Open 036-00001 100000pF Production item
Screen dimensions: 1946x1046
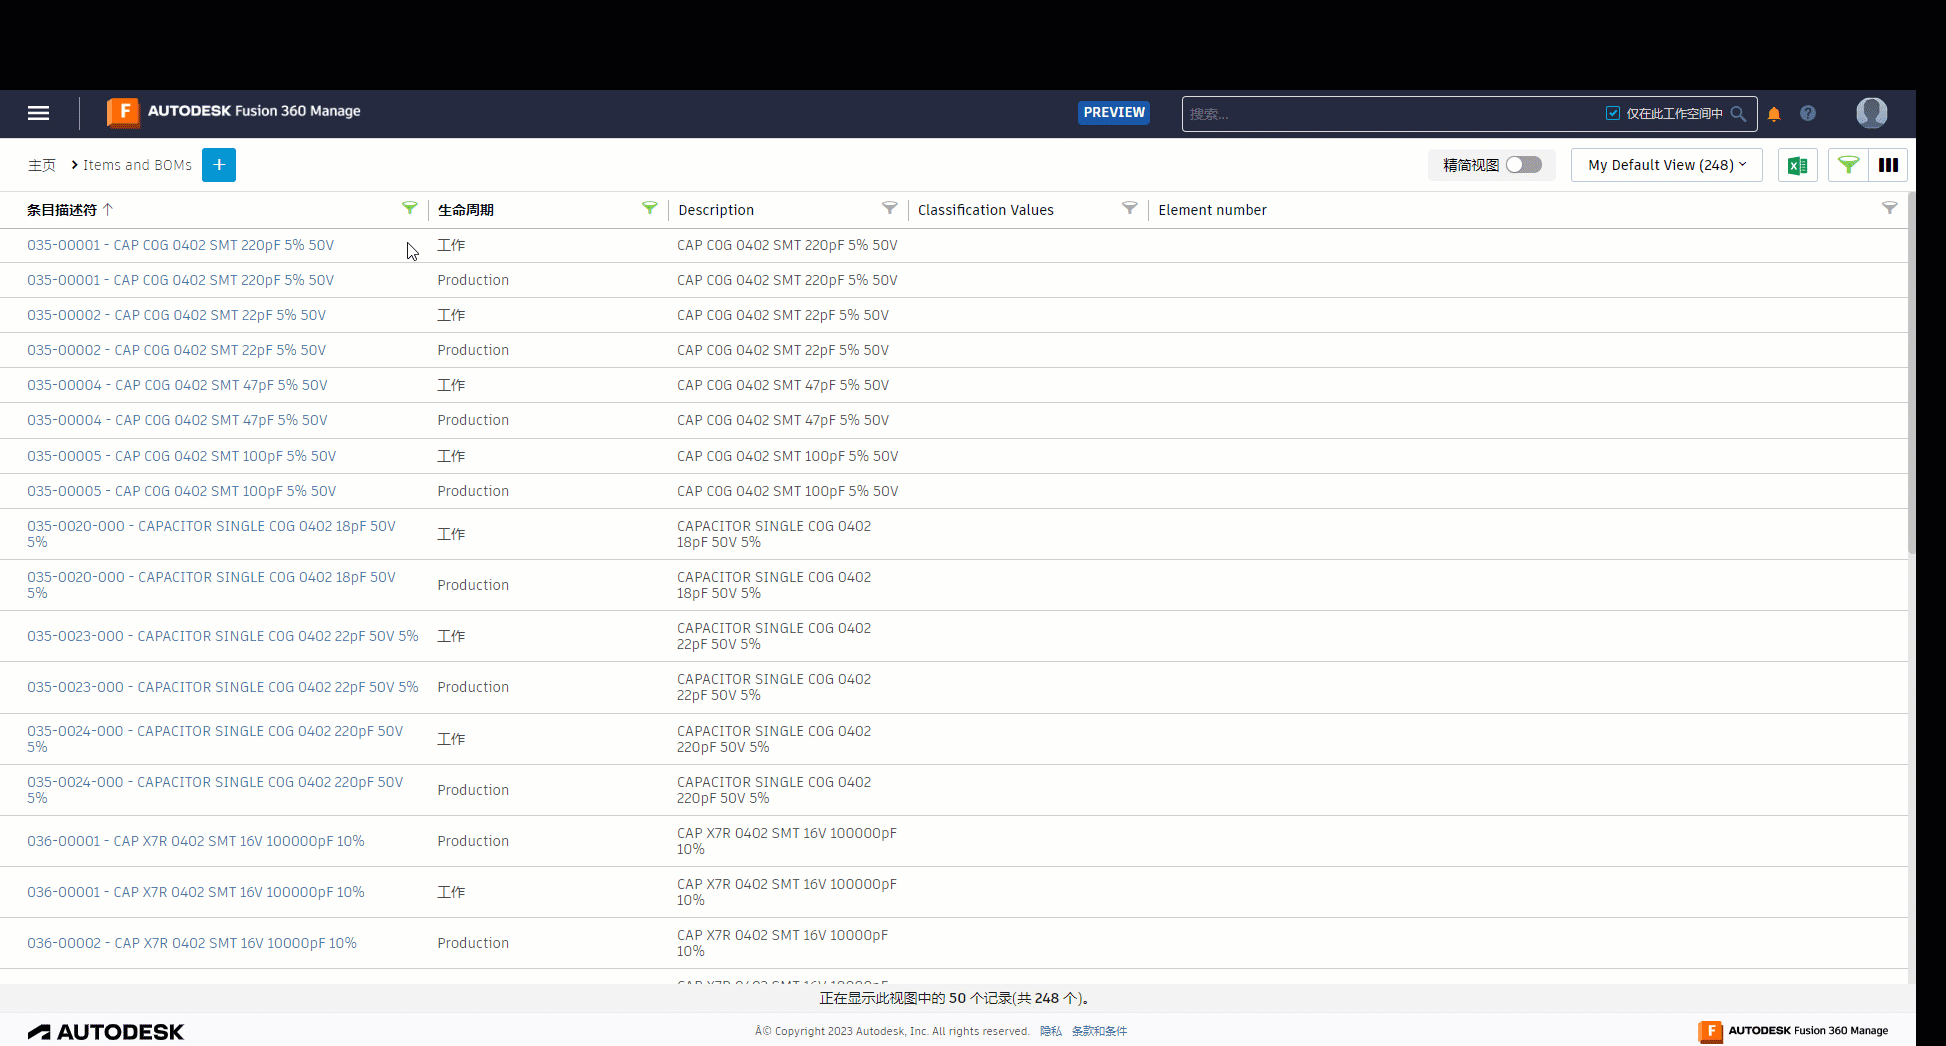point(195,841)
